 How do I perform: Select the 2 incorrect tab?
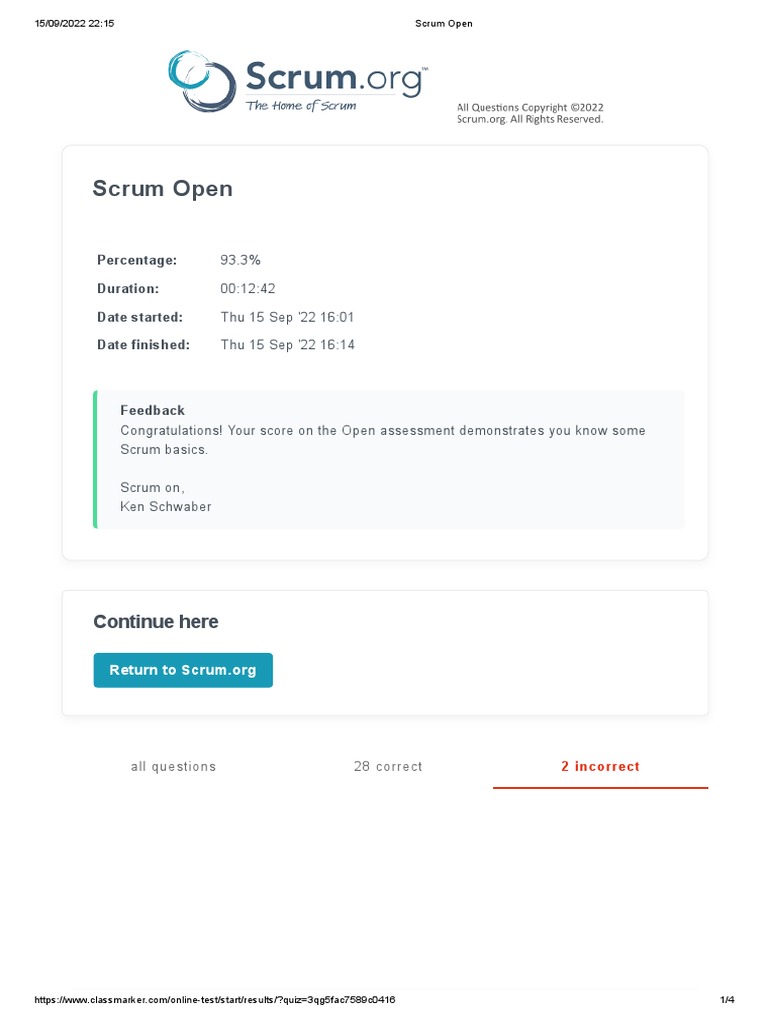[600, 767]
